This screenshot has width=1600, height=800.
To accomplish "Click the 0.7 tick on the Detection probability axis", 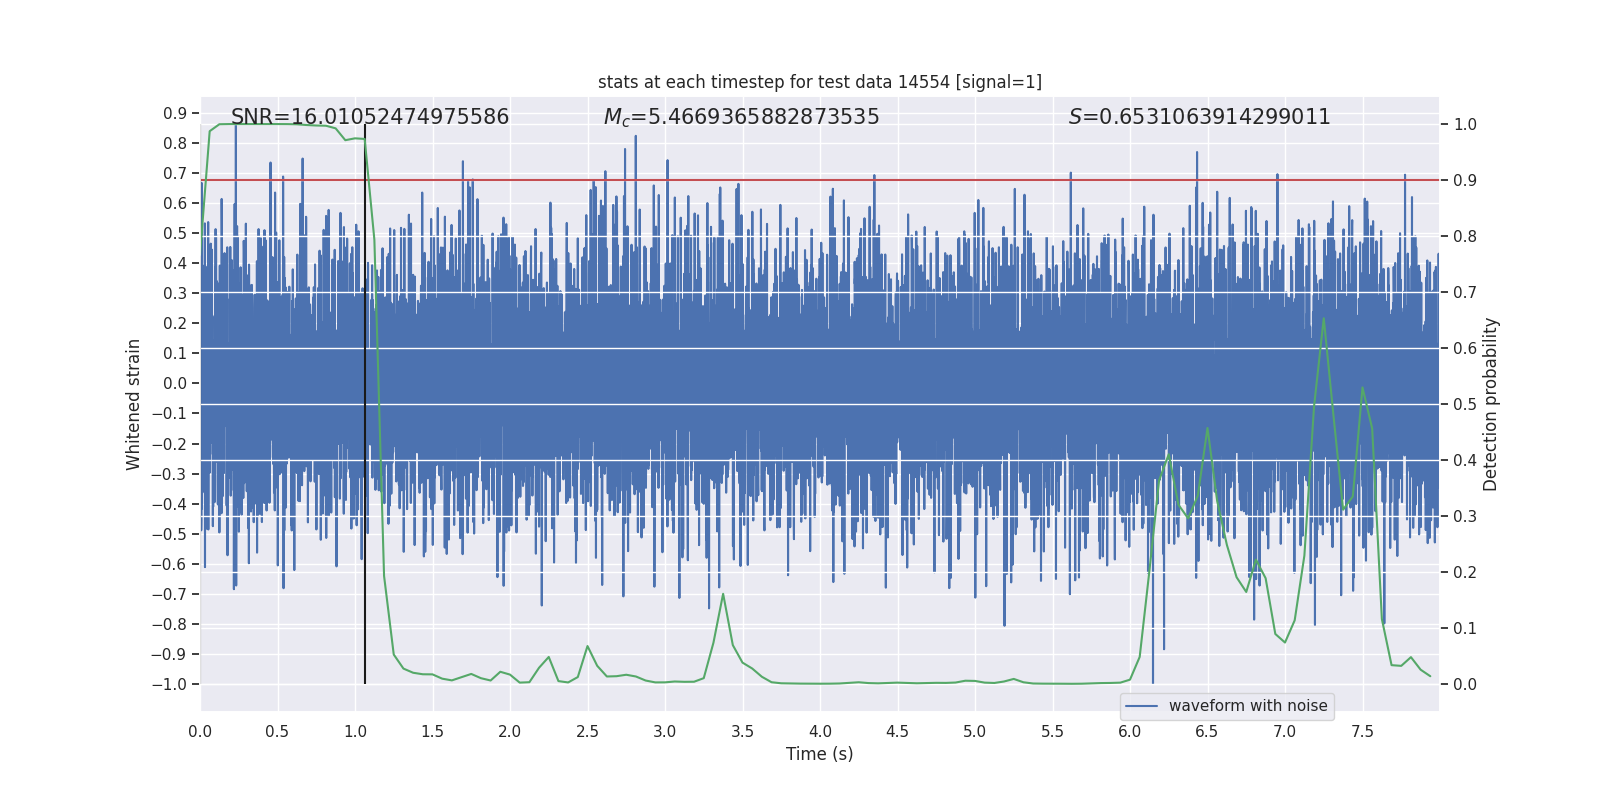I will [x=1465, y=293].
